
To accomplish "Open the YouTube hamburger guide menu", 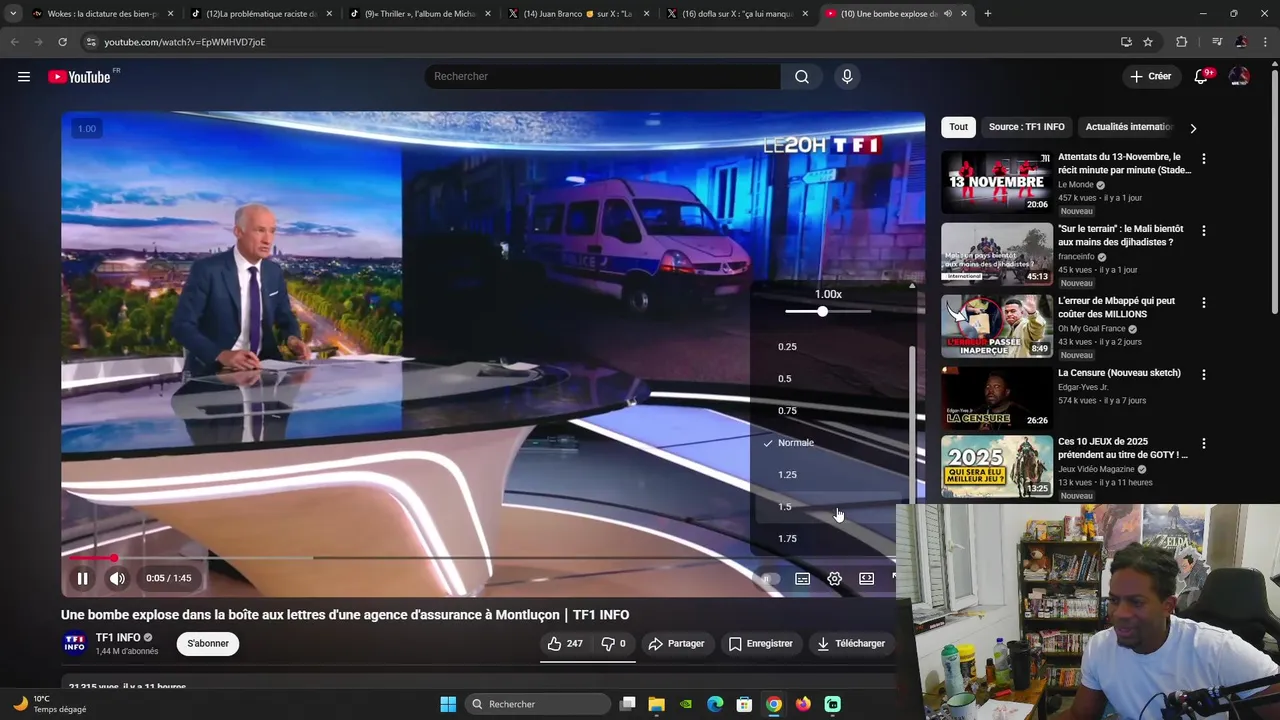I will (x=24, y=77).
